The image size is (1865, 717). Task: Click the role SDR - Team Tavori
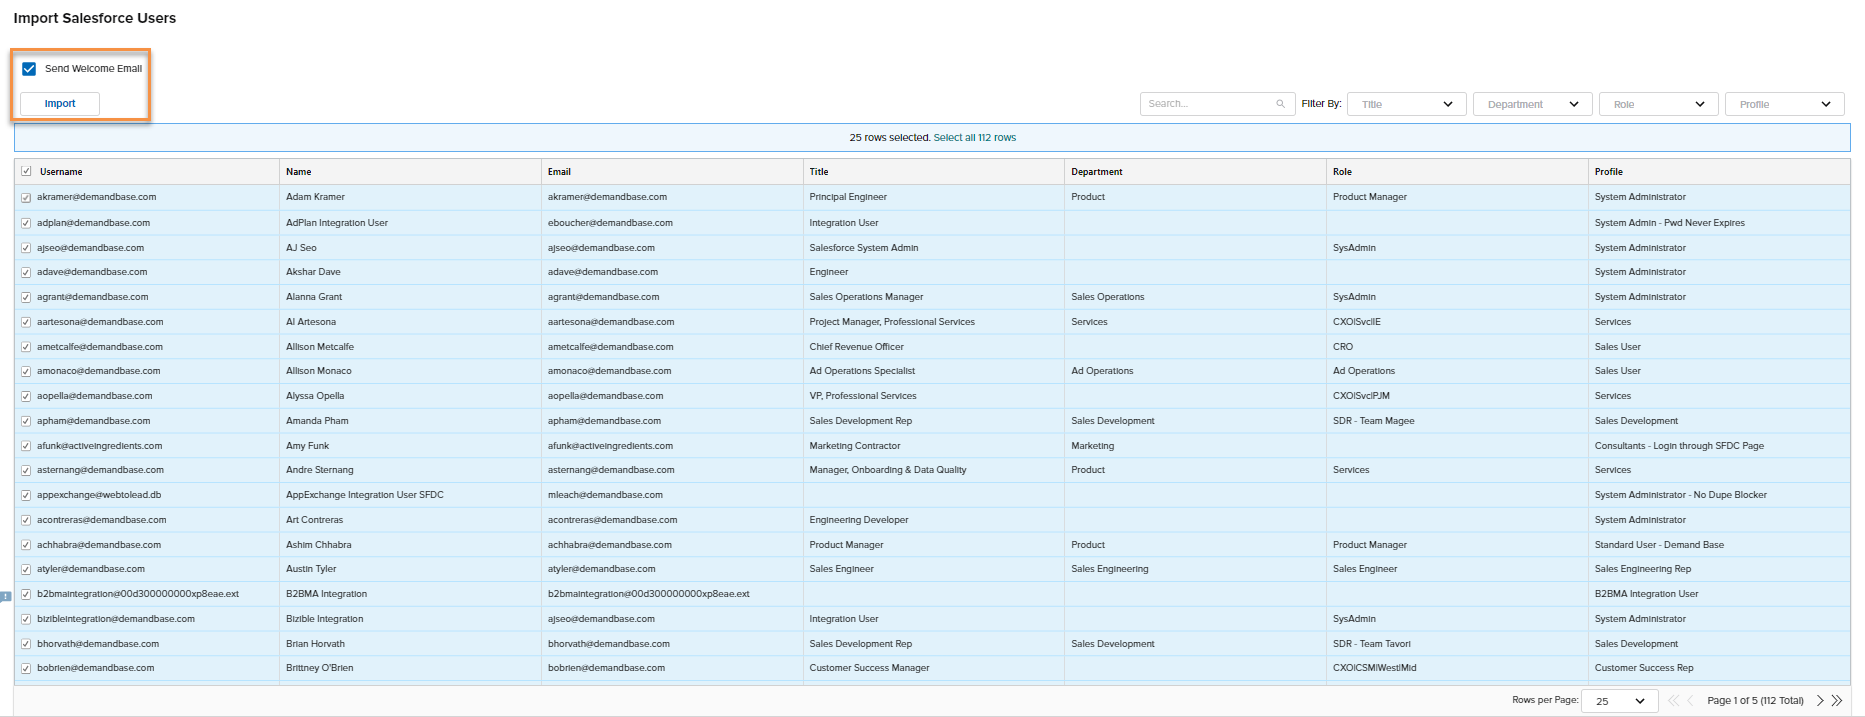point(1372,644)
